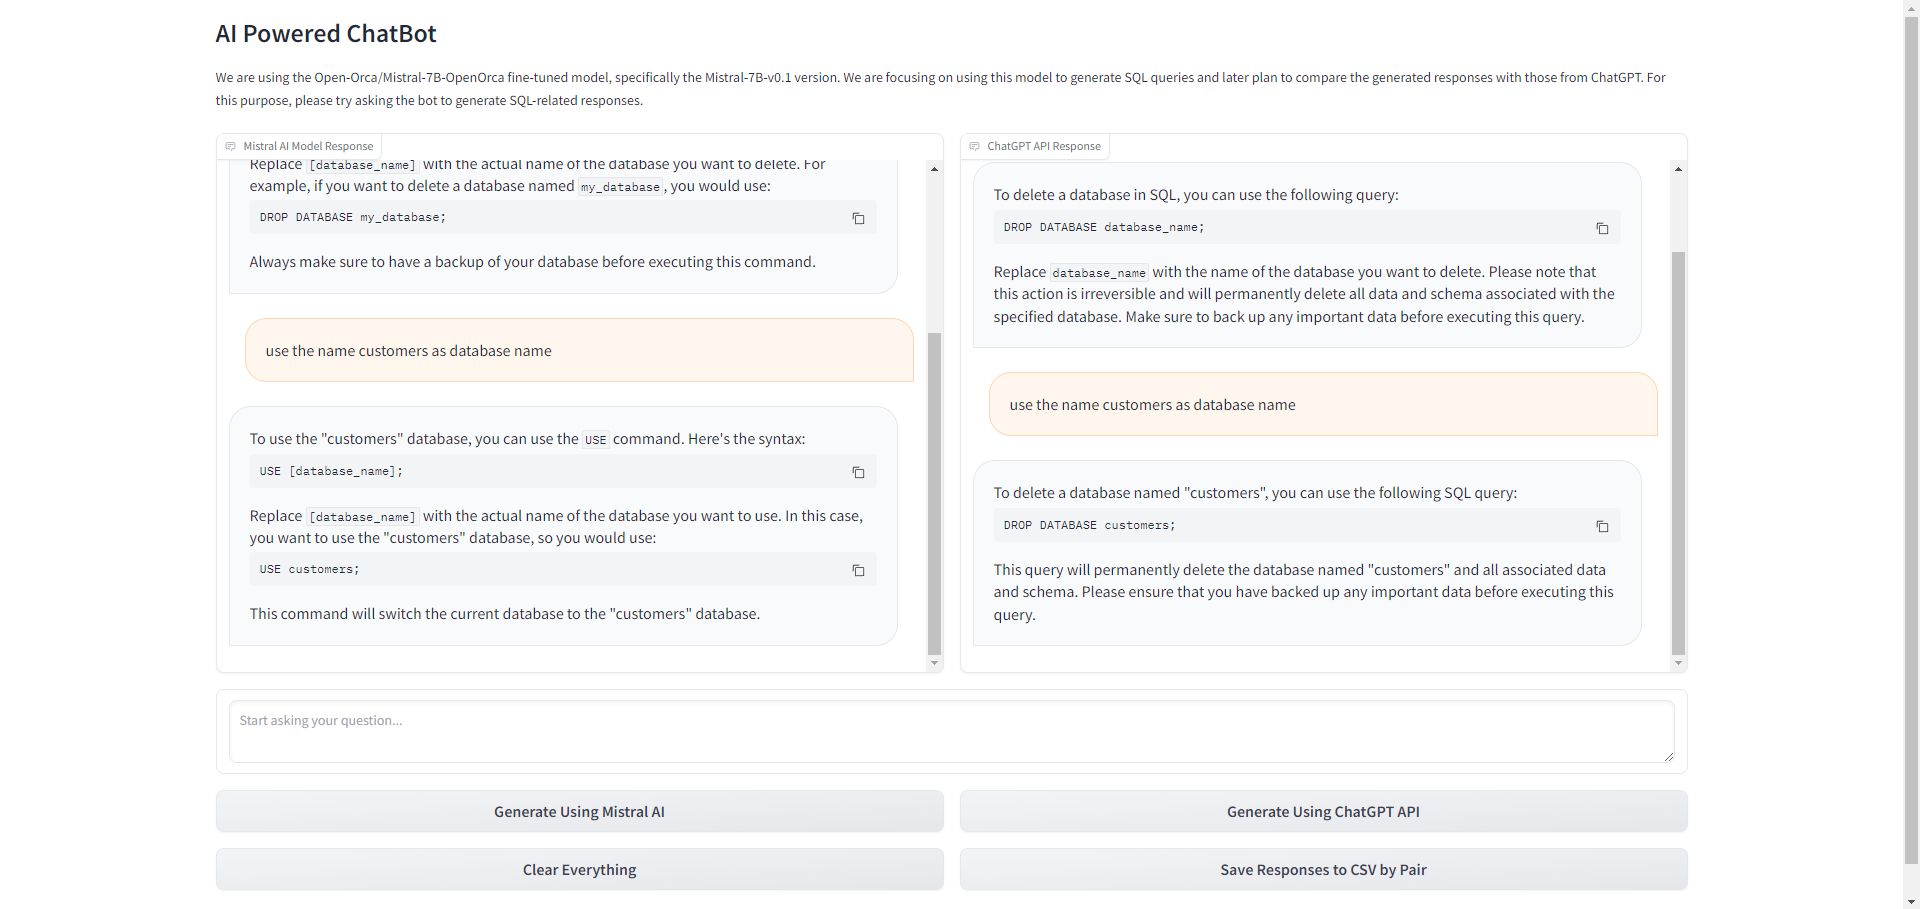The width and height of the screenshot is (1920, 909).
Task: Click the 'USE [database_name];' code text
Action: coord(331,471)
